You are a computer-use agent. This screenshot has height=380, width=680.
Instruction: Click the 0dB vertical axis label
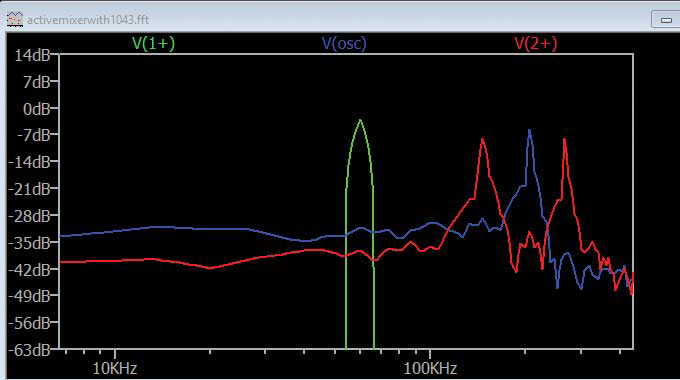[36, 109]
